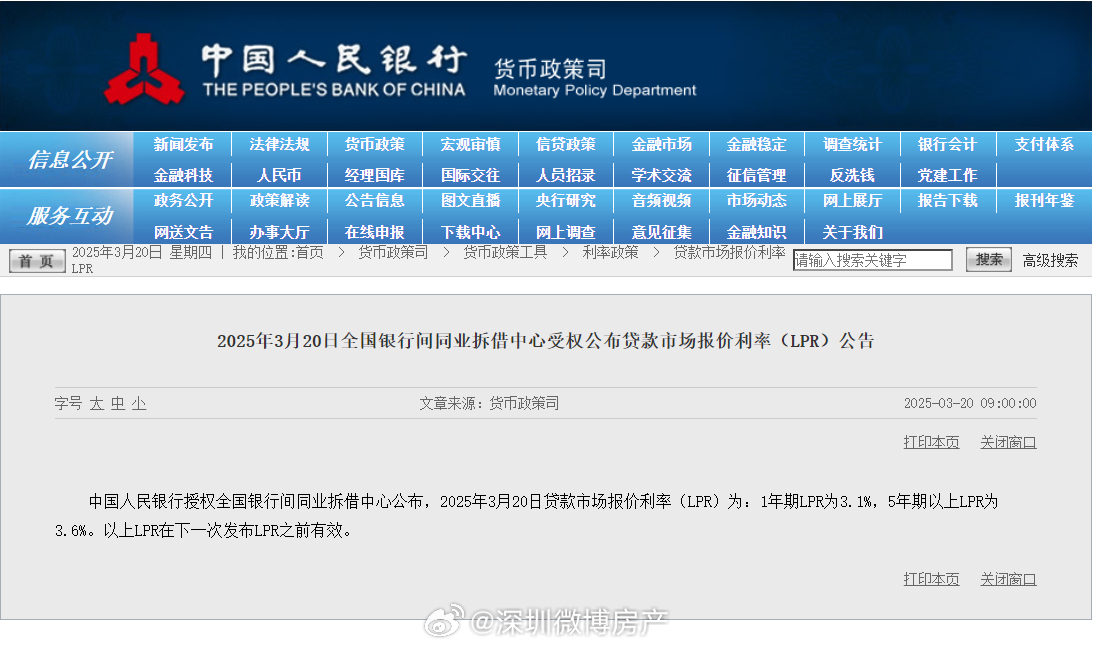Click upper 打印本页 print link

click(x=931, y=442)
